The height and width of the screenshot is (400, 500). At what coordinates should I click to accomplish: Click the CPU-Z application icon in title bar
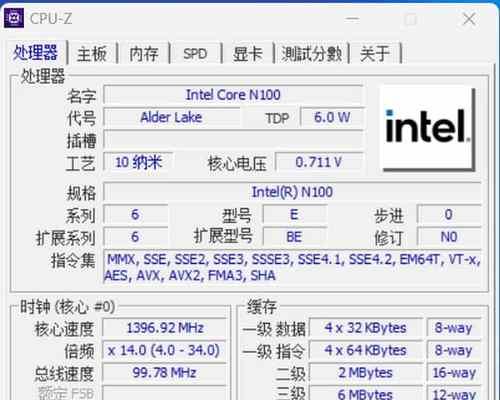pyautogui.click(x=14, y=18)
